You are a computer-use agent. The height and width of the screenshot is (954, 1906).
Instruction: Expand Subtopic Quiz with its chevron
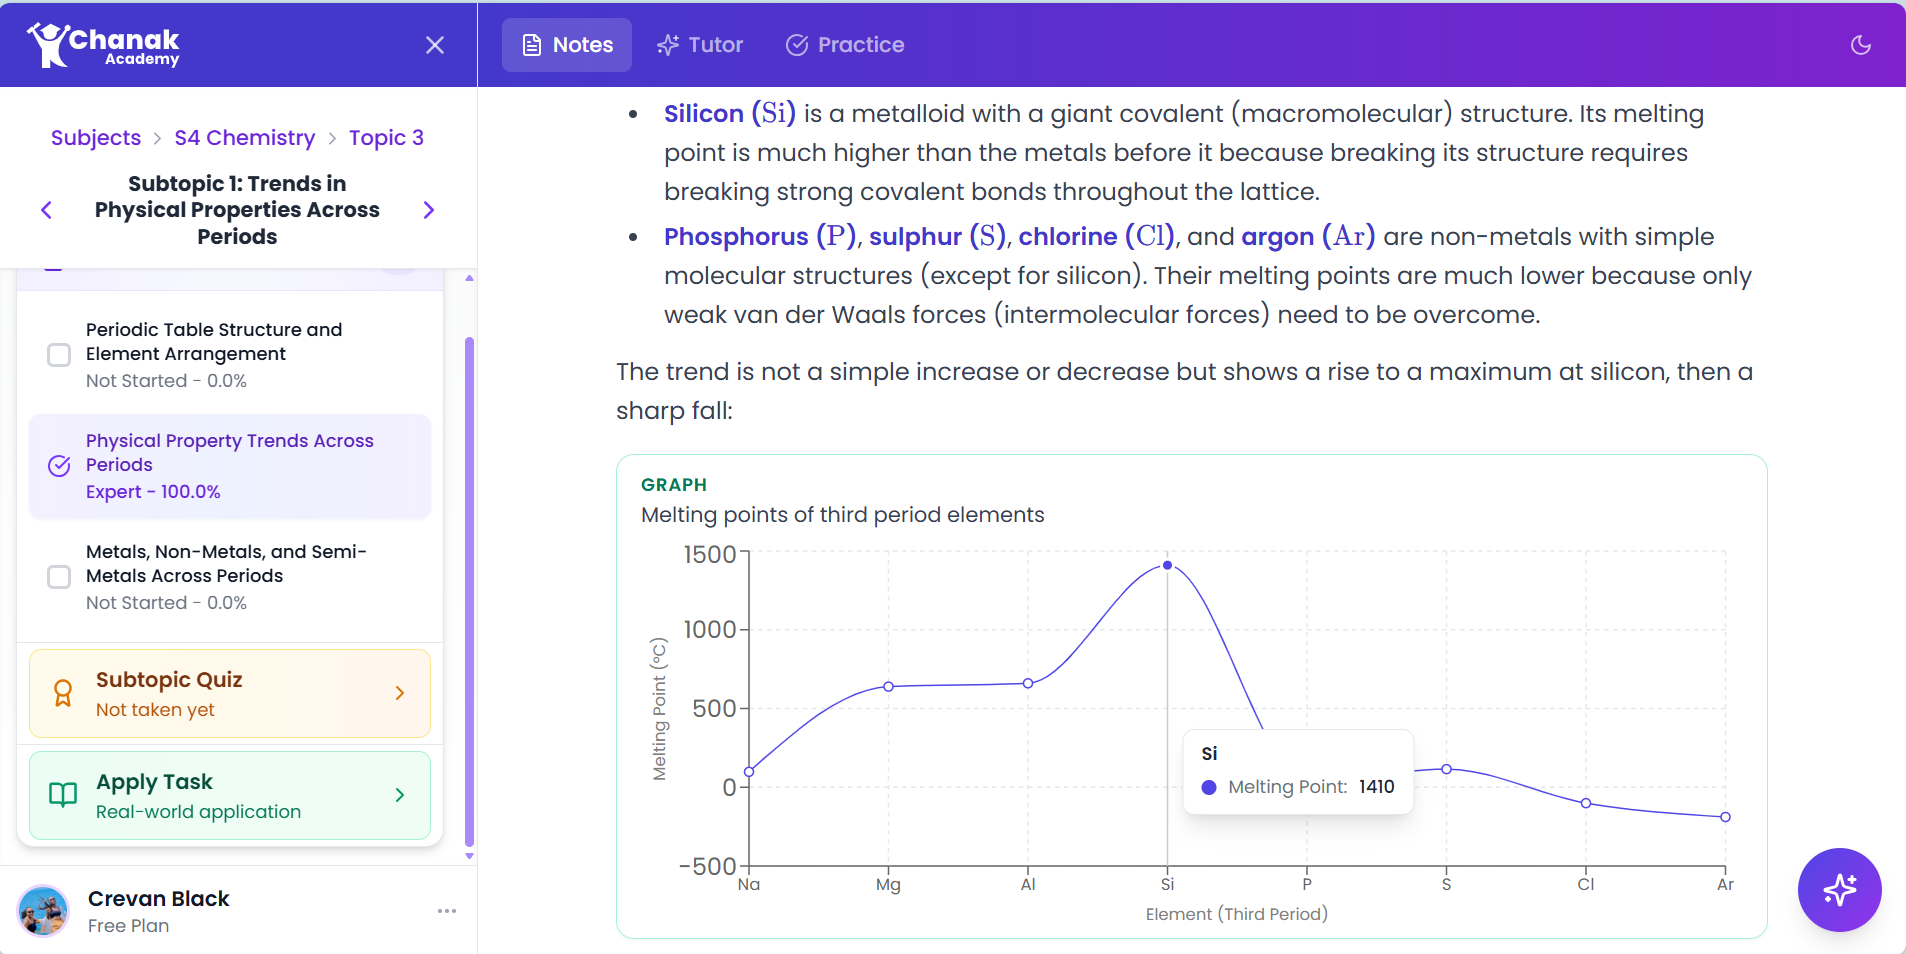tap(399, 693)
